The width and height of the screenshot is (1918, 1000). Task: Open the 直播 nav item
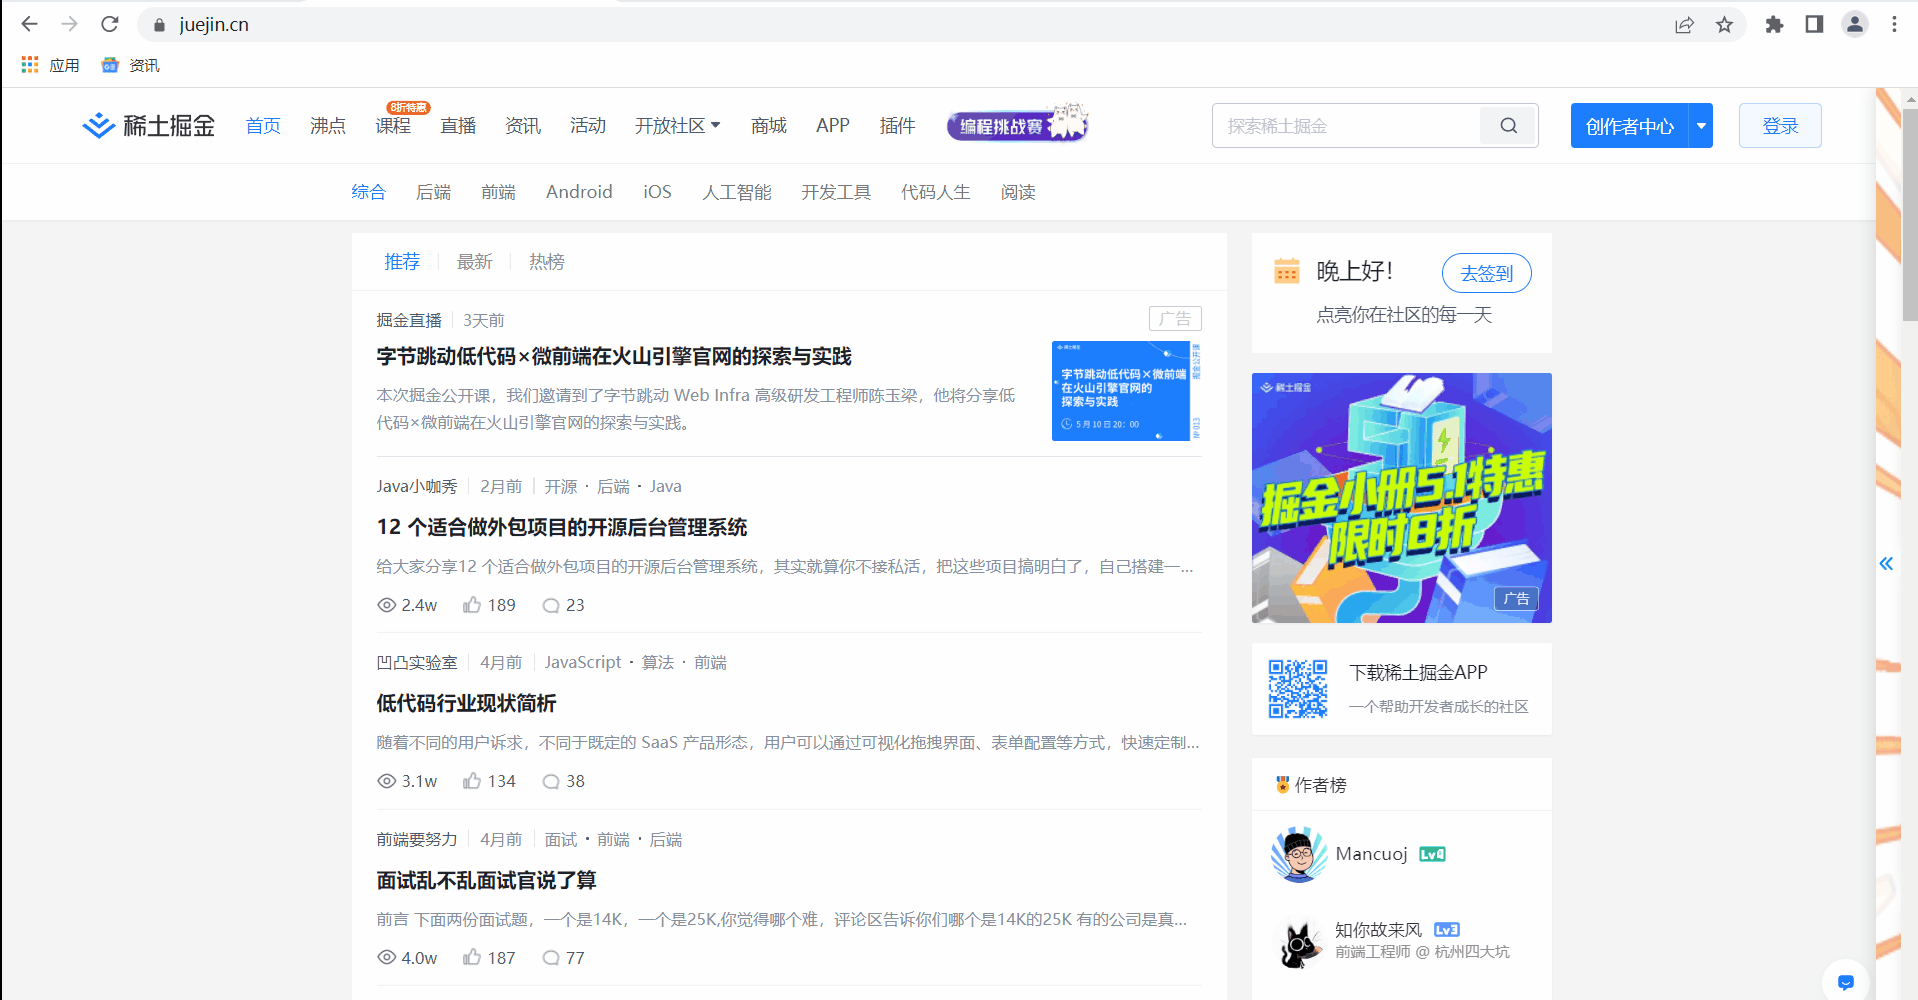pyautogui.click(x=458, y=126)
